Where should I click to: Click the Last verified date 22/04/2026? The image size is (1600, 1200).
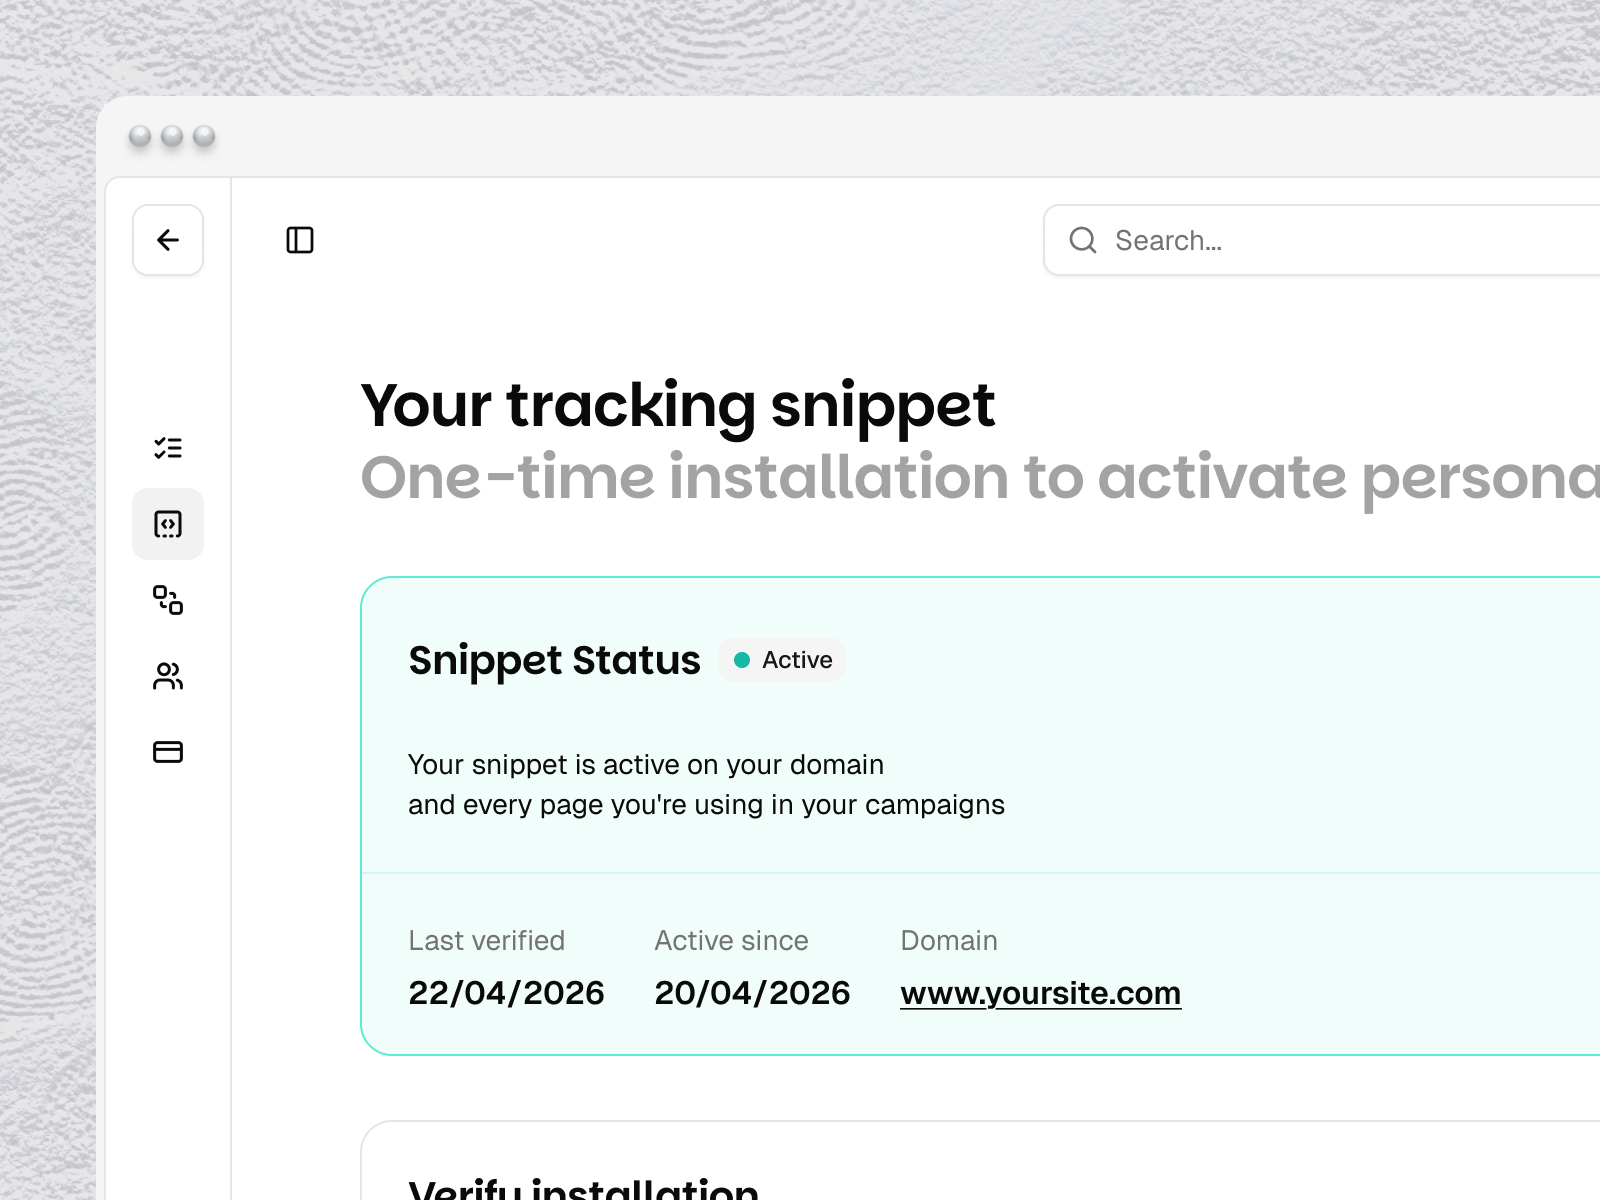pyautogui.click(x=506, y=993)
